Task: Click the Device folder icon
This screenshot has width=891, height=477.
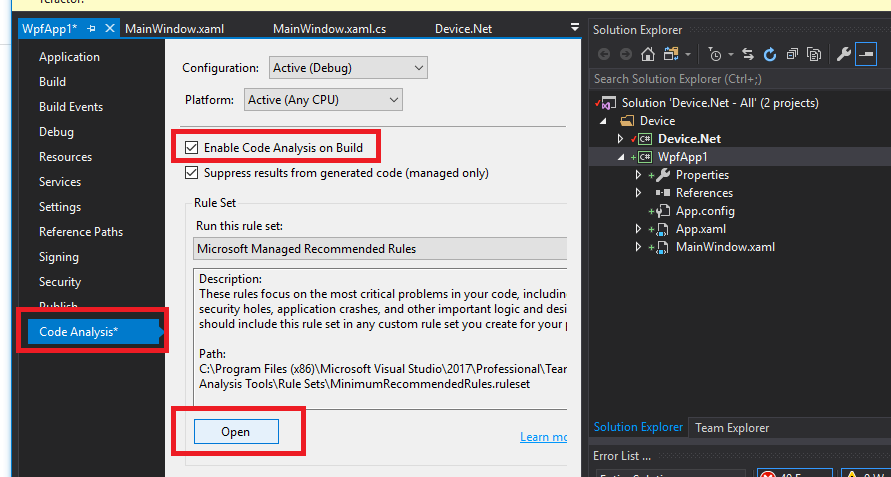Action: [627, 121]
